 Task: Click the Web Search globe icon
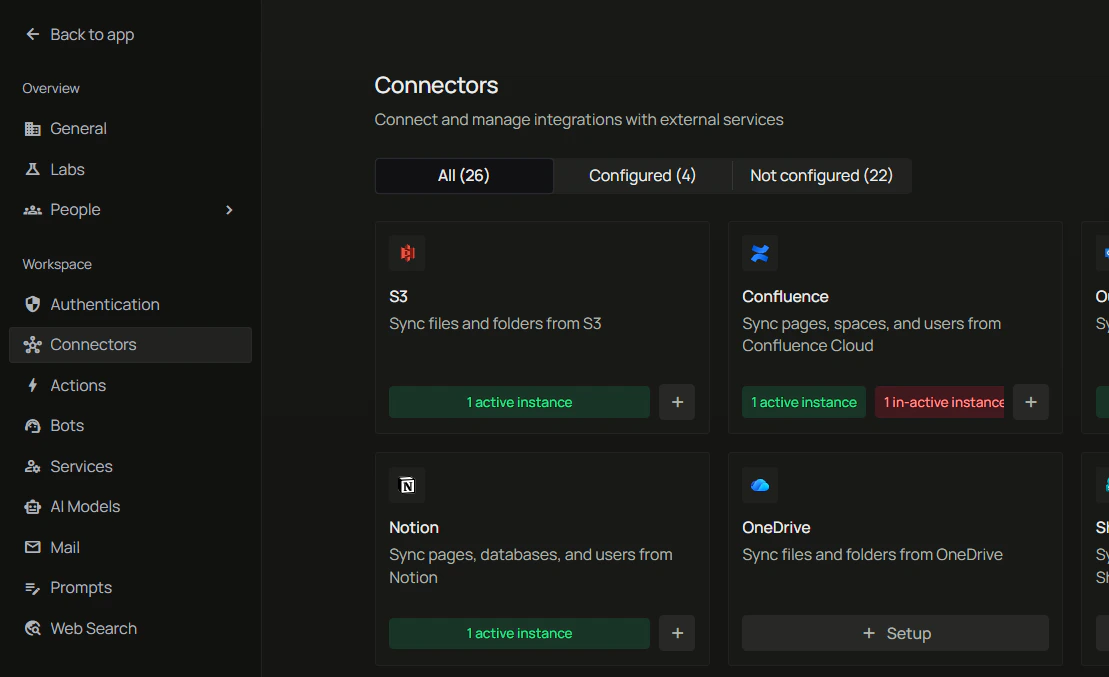(x=33, y=628)
